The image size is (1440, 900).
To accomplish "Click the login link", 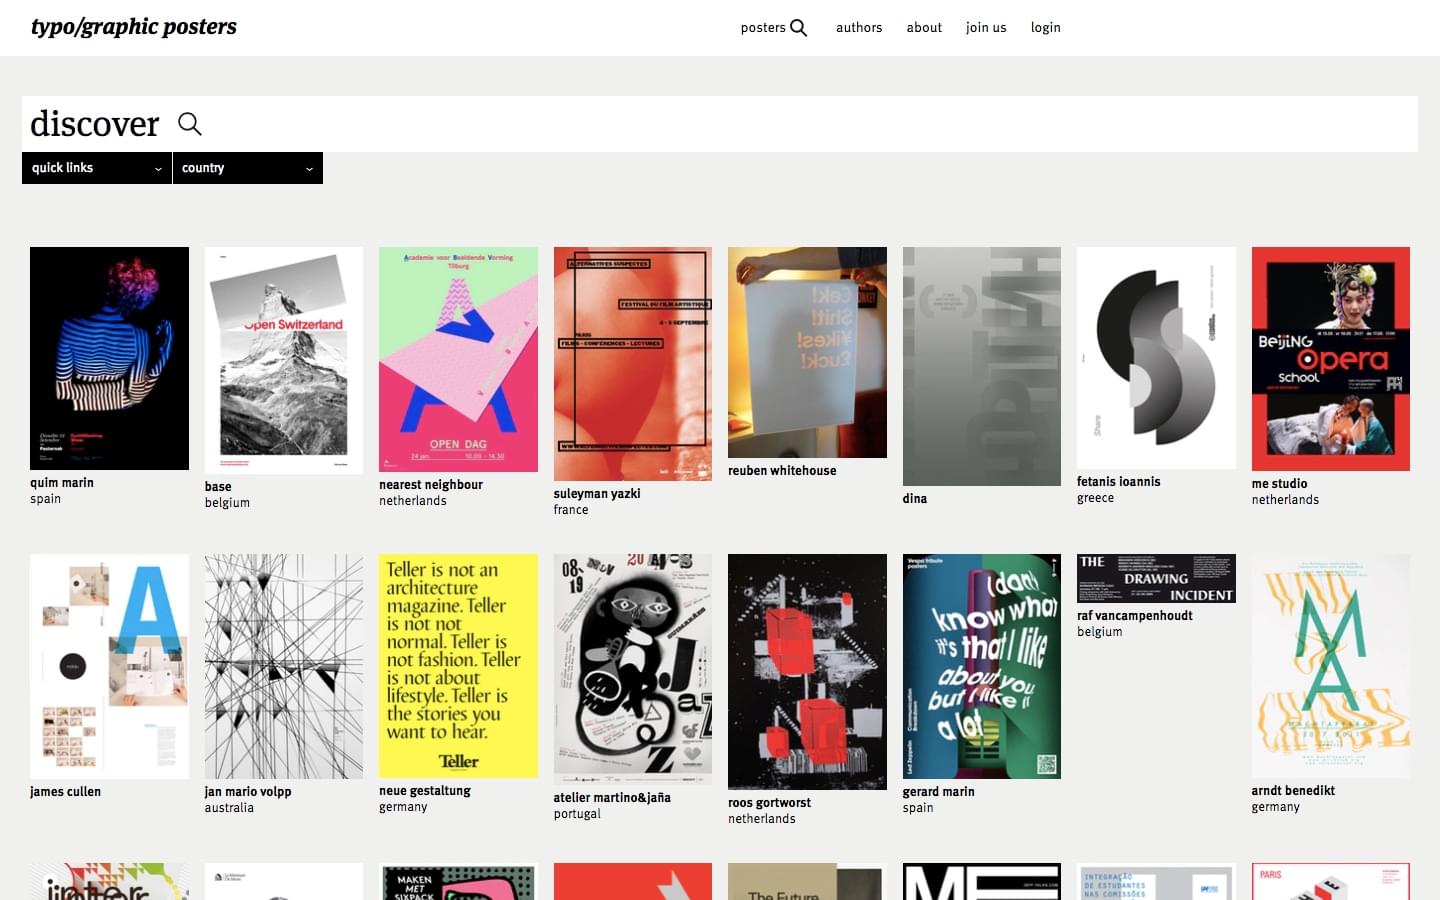I will click(1046, 28).
